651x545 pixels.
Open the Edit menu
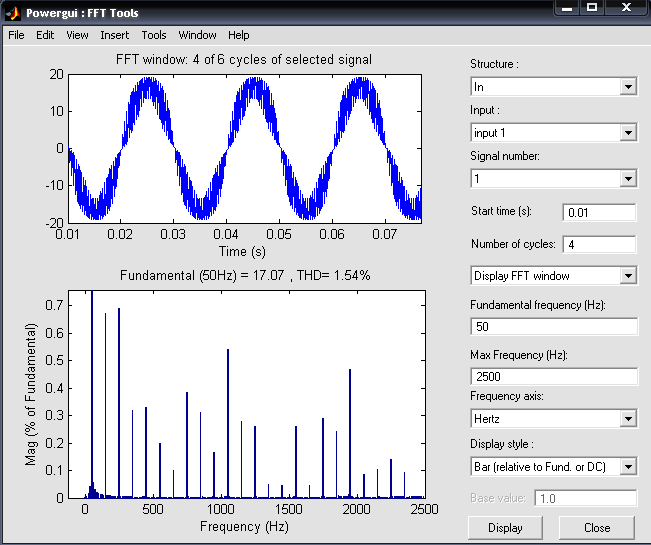(45, 35)
